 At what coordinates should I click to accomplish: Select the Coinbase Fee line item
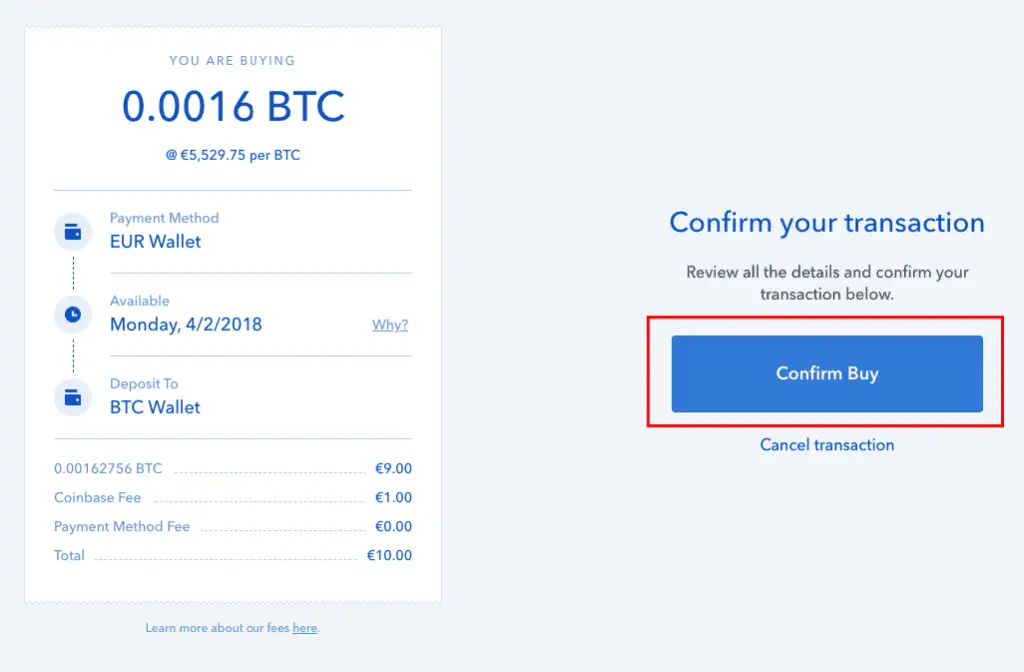[x=232, y=498]
